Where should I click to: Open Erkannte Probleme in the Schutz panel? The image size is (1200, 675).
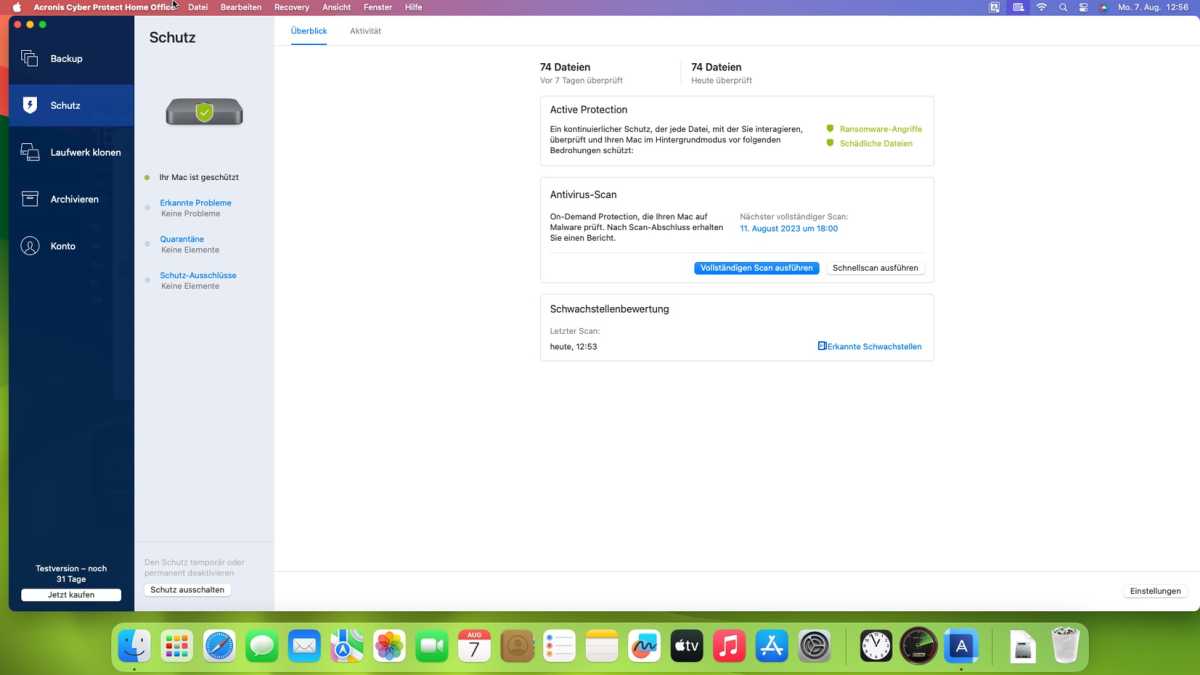pyautogui.click(x=196, y=203)
